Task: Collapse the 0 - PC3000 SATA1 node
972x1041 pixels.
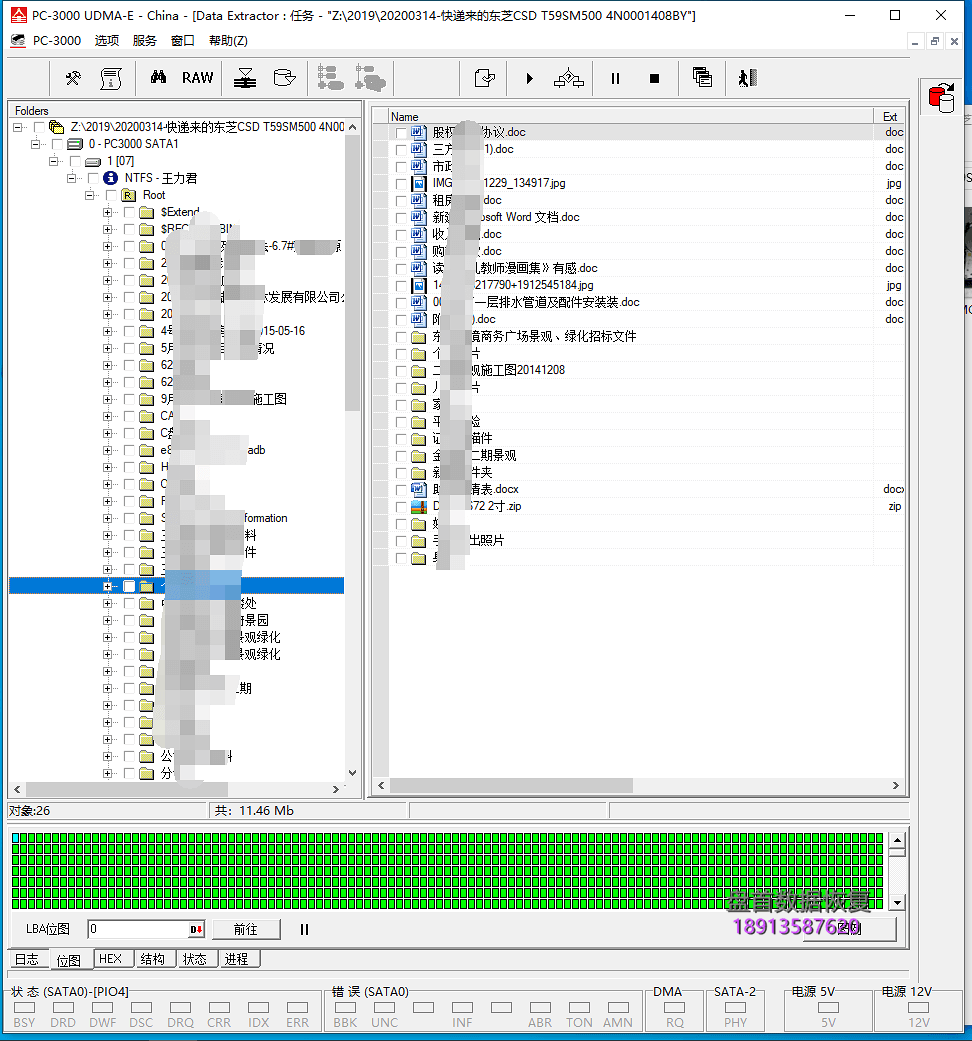Action: [35, 144]
